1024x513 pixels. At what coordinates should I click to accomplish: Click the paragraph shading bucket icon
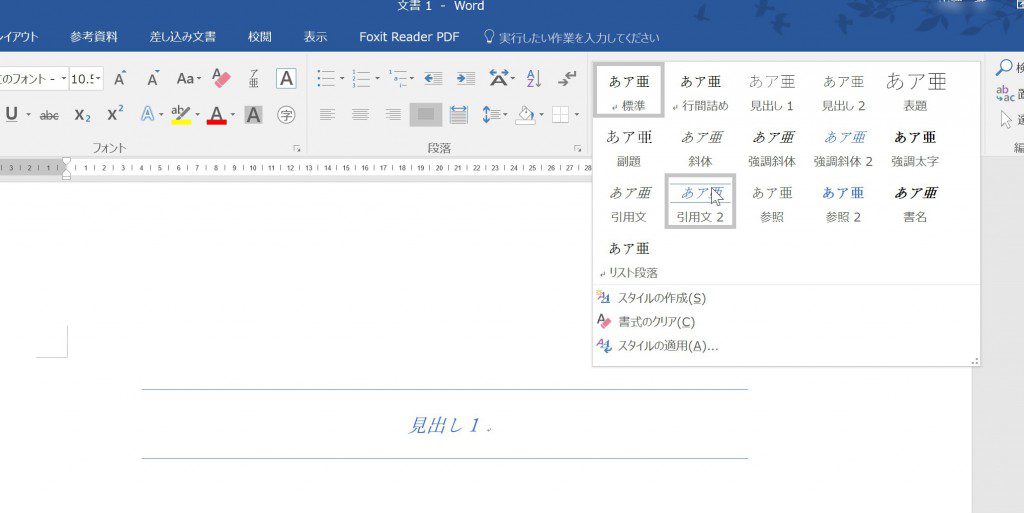[525, 115]
